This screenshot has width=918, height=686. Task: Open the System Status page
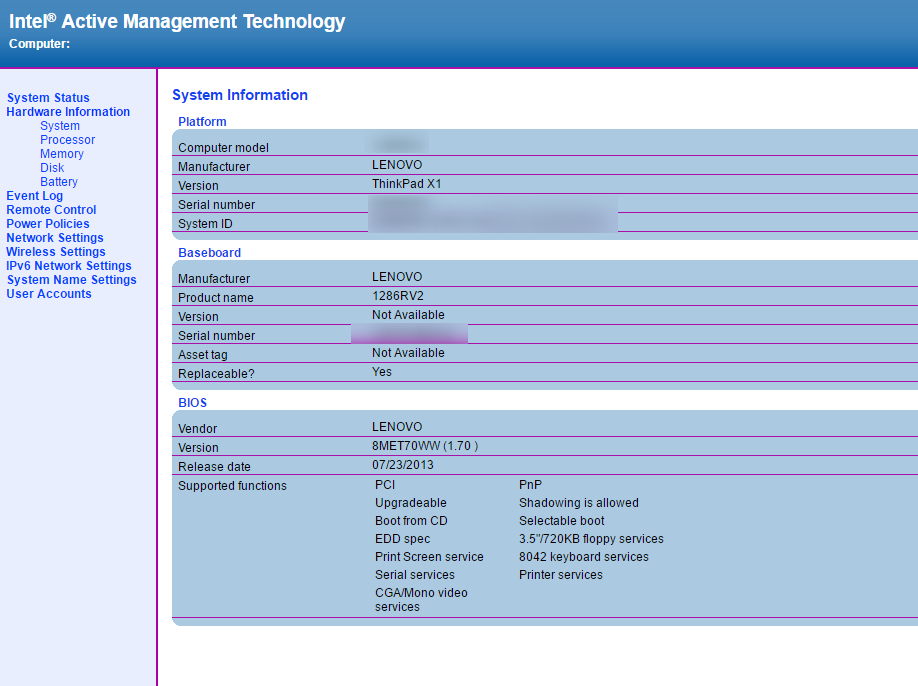coord(48,98)
